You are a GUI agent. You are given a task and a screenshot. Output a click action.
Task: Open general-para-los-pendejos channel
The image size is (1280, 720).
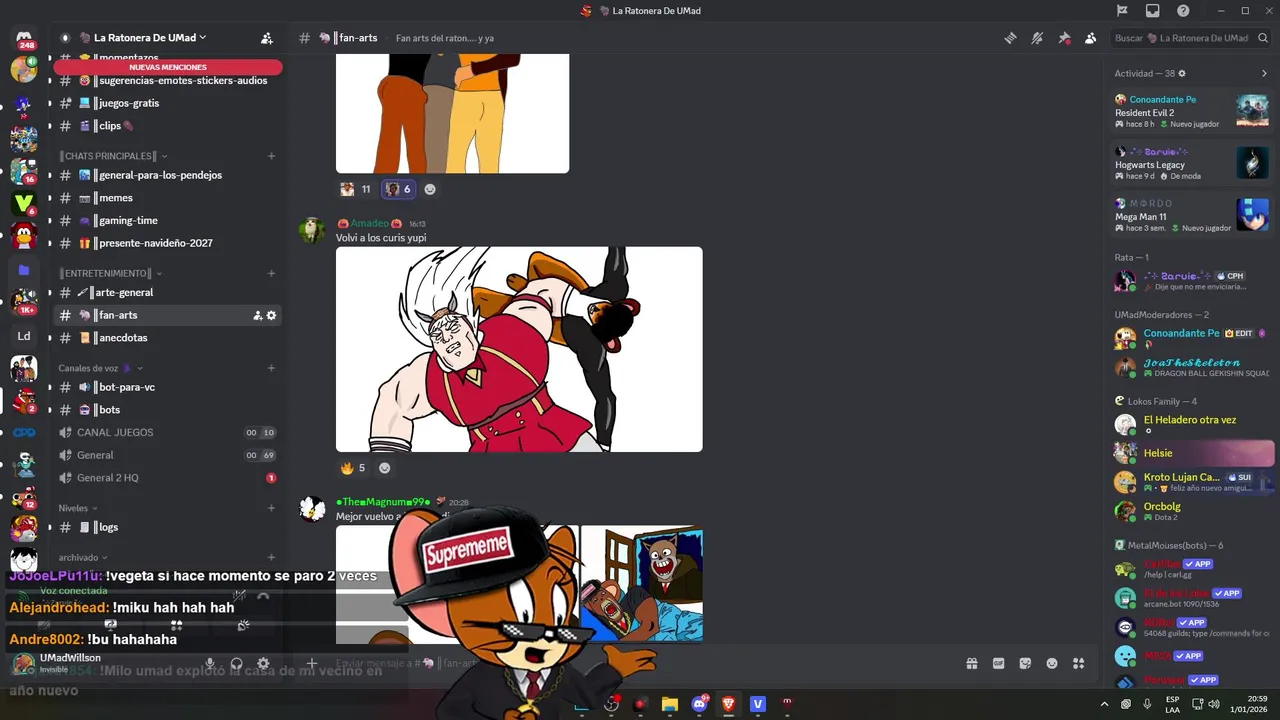166,175
